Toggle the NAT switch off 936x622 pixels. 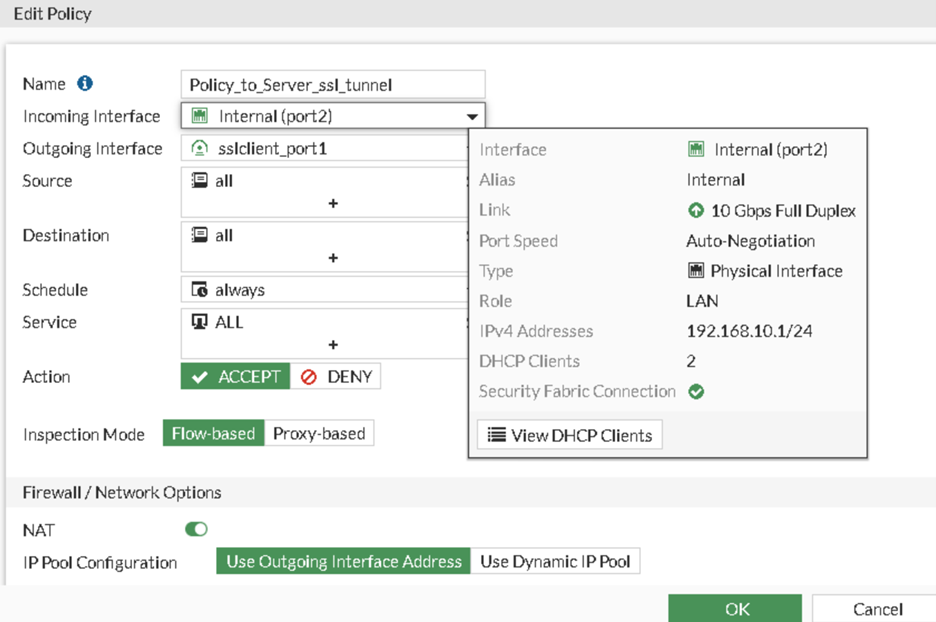(196, 529)
